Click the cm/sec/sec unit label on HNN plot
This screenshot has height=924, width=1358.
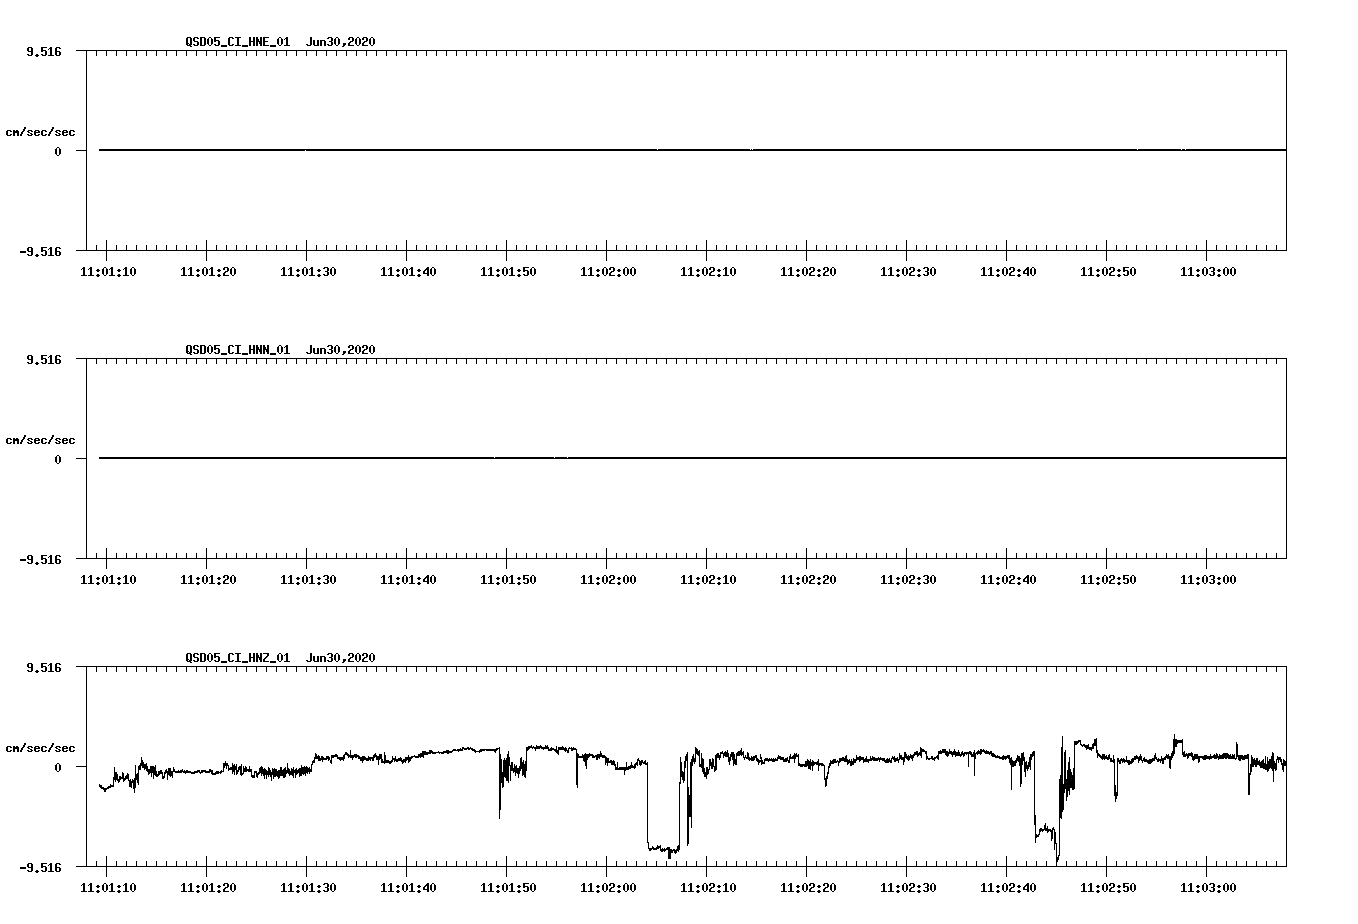pyautogui.click(x=40, y=440)
